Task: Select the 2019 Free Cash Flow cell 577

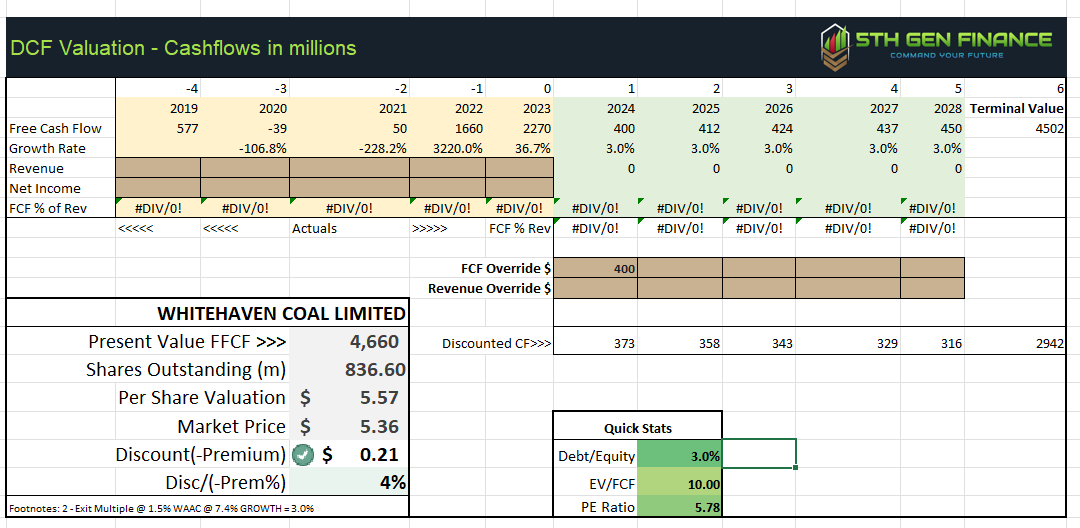Action: coord(158,128)
